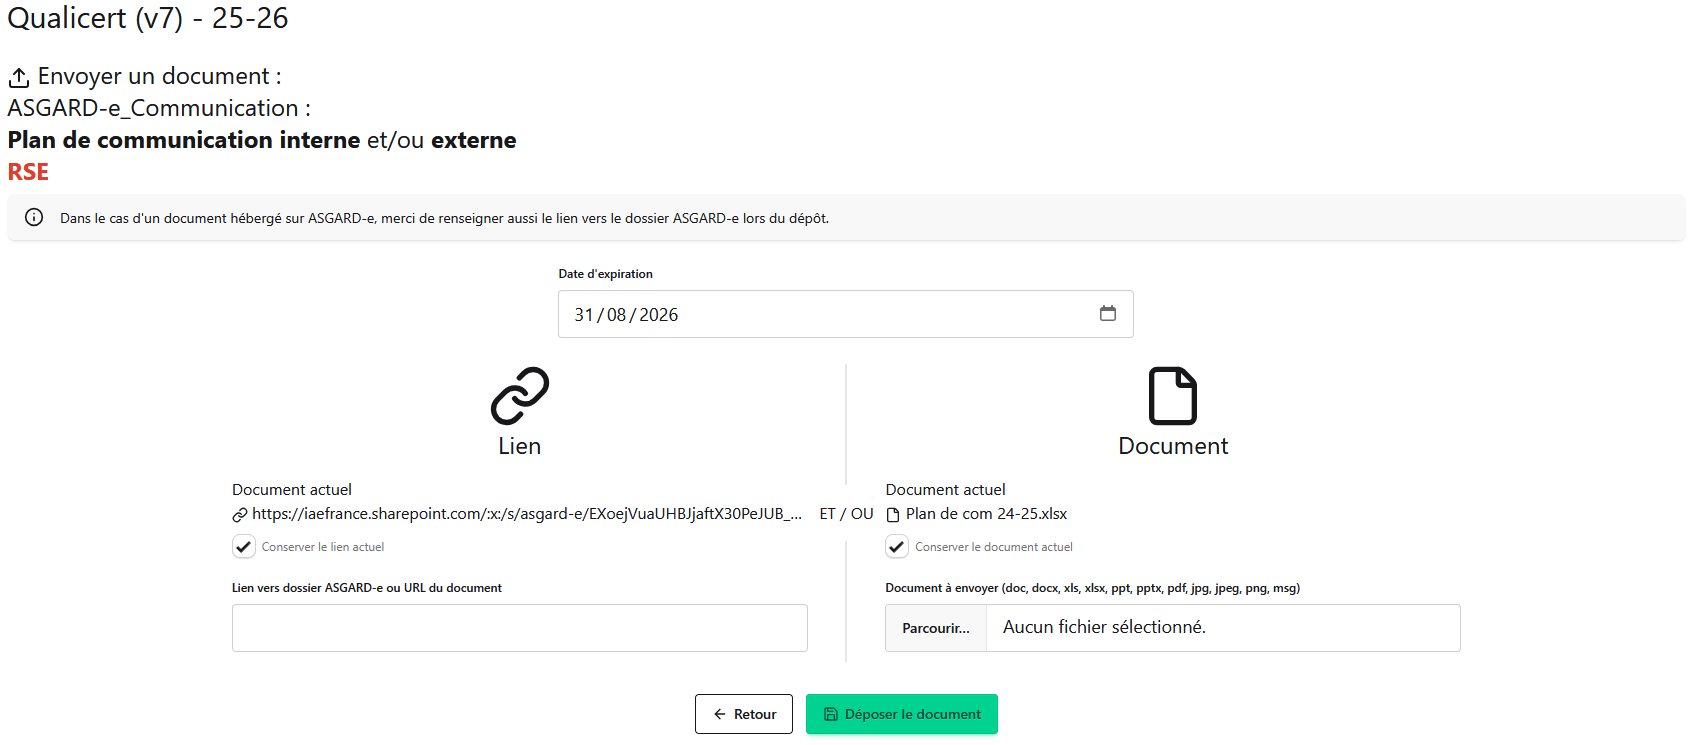Viewport: 1696px width, 745px height.
Task: Go back with the 'Retour' button
Action: click(744, 714)
